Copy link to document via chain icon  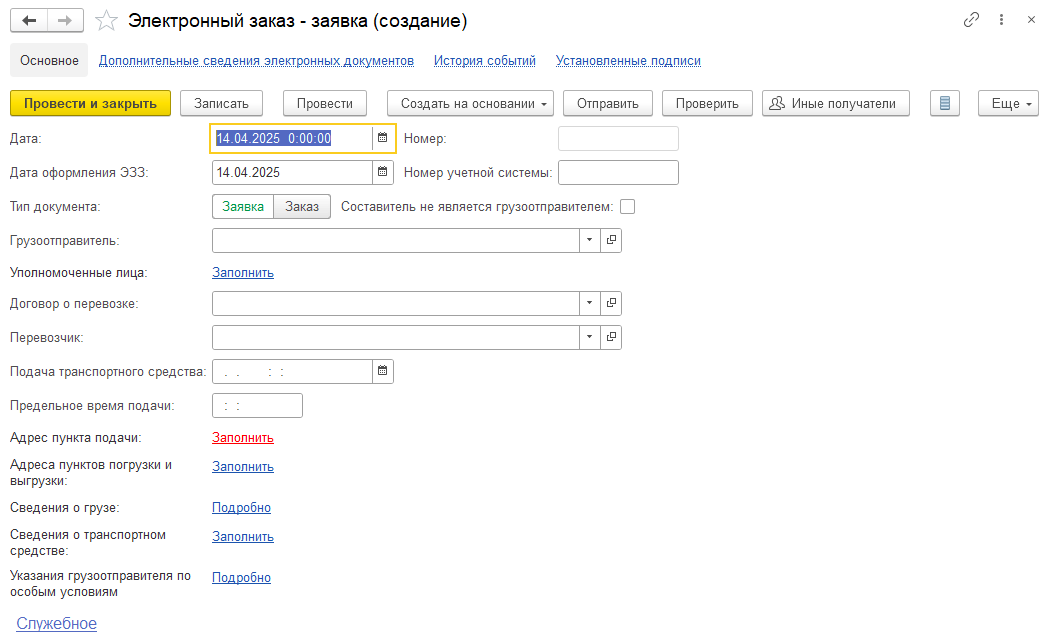971,20
